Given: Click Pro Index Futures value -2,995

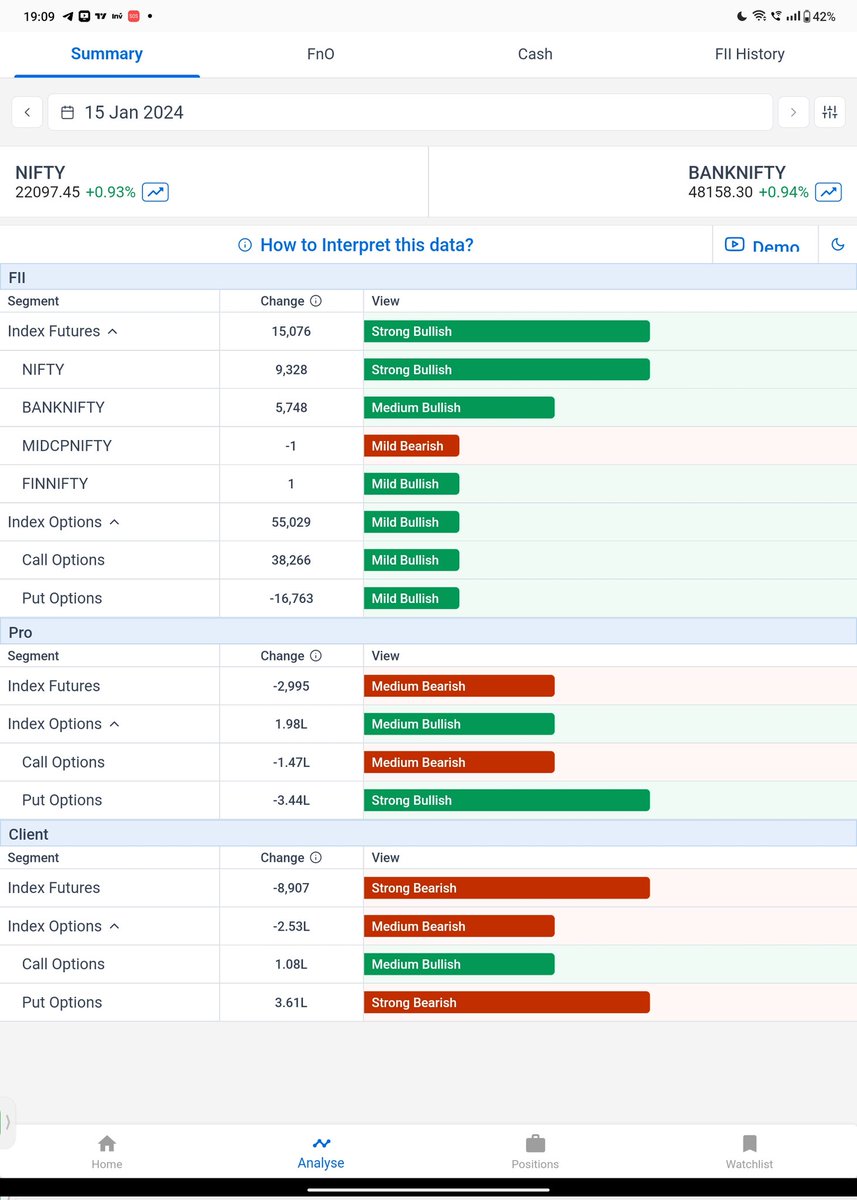Looking at the screenshot, I should (x=291, y=686).
